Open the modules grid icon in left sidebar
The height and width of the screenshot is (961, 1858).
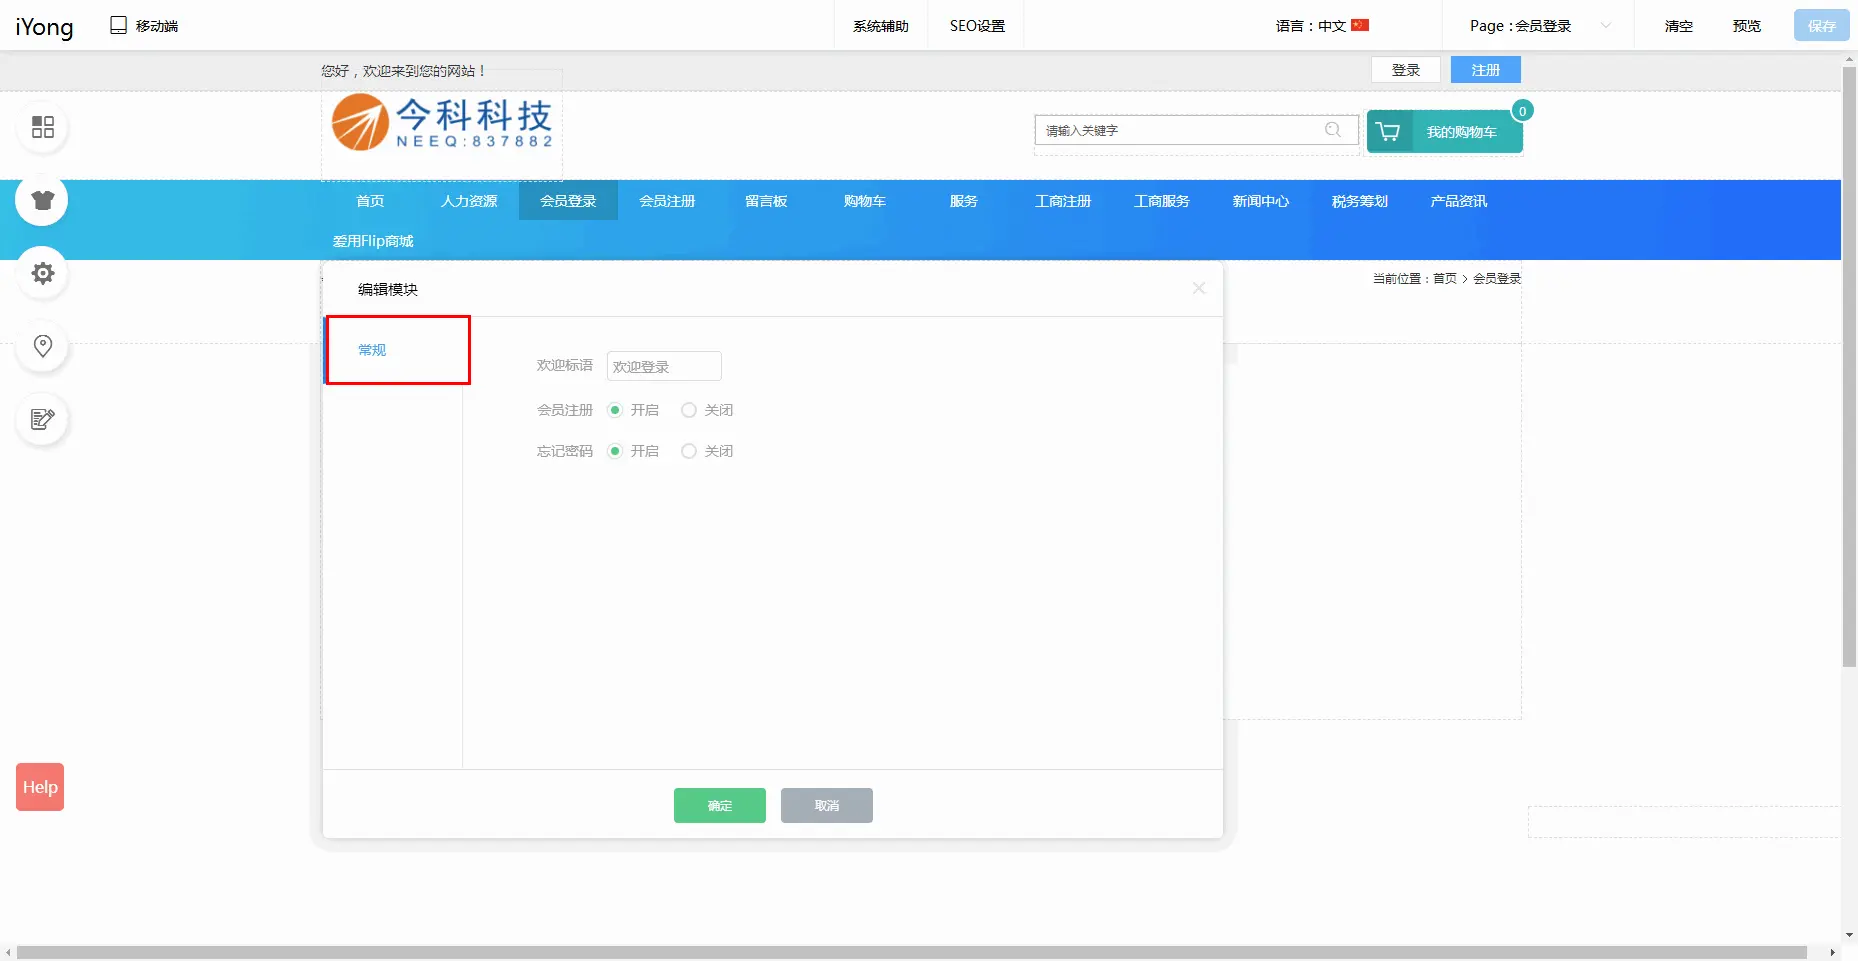tap(43, 127)
